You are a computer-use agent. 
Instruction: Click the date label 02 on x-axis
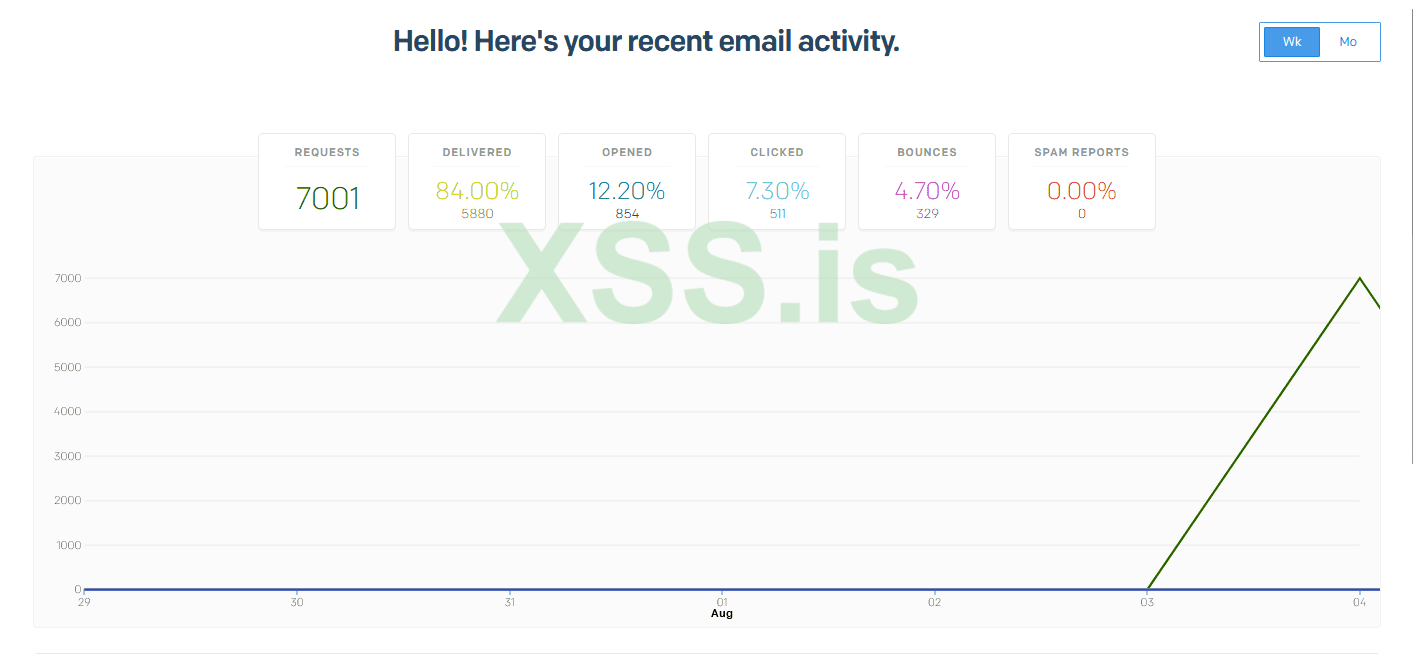(934, 602)
